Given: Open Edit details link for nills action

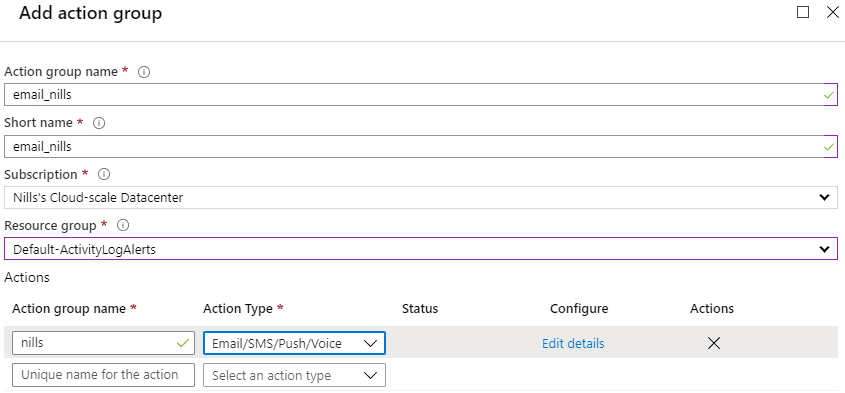Looking at the screenshot, I should pos(573,343).
